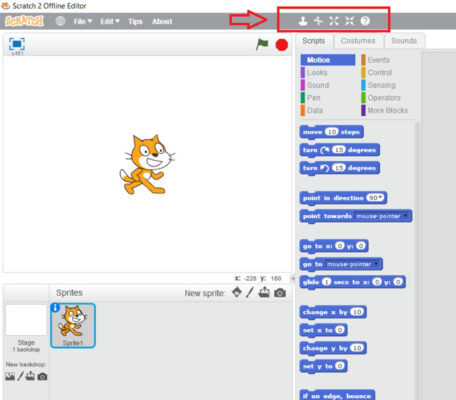
Task: Upload backdrop from file
Action: point(30,376)
